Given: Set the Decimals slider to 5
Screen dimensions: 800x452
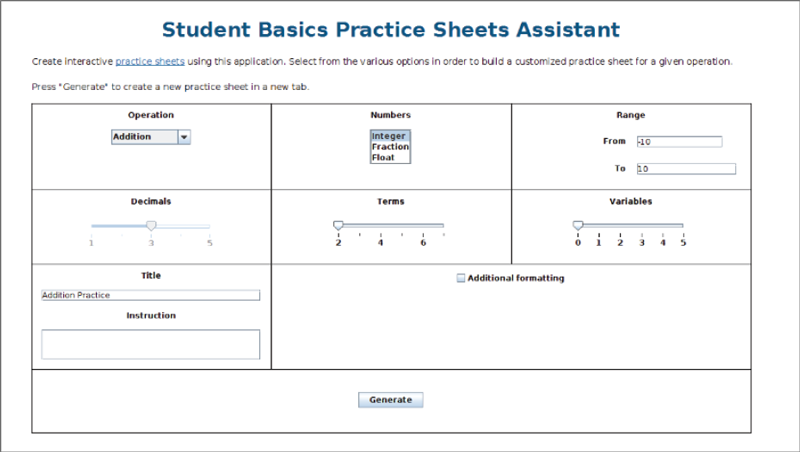Looking at the screenshot, I should (210, 226).
